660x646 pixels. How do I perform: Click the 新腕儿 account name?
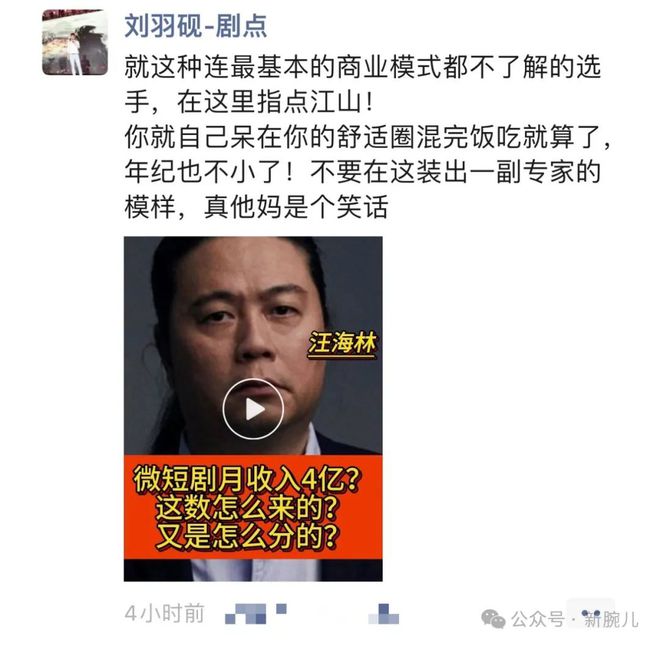coord(611,619)
